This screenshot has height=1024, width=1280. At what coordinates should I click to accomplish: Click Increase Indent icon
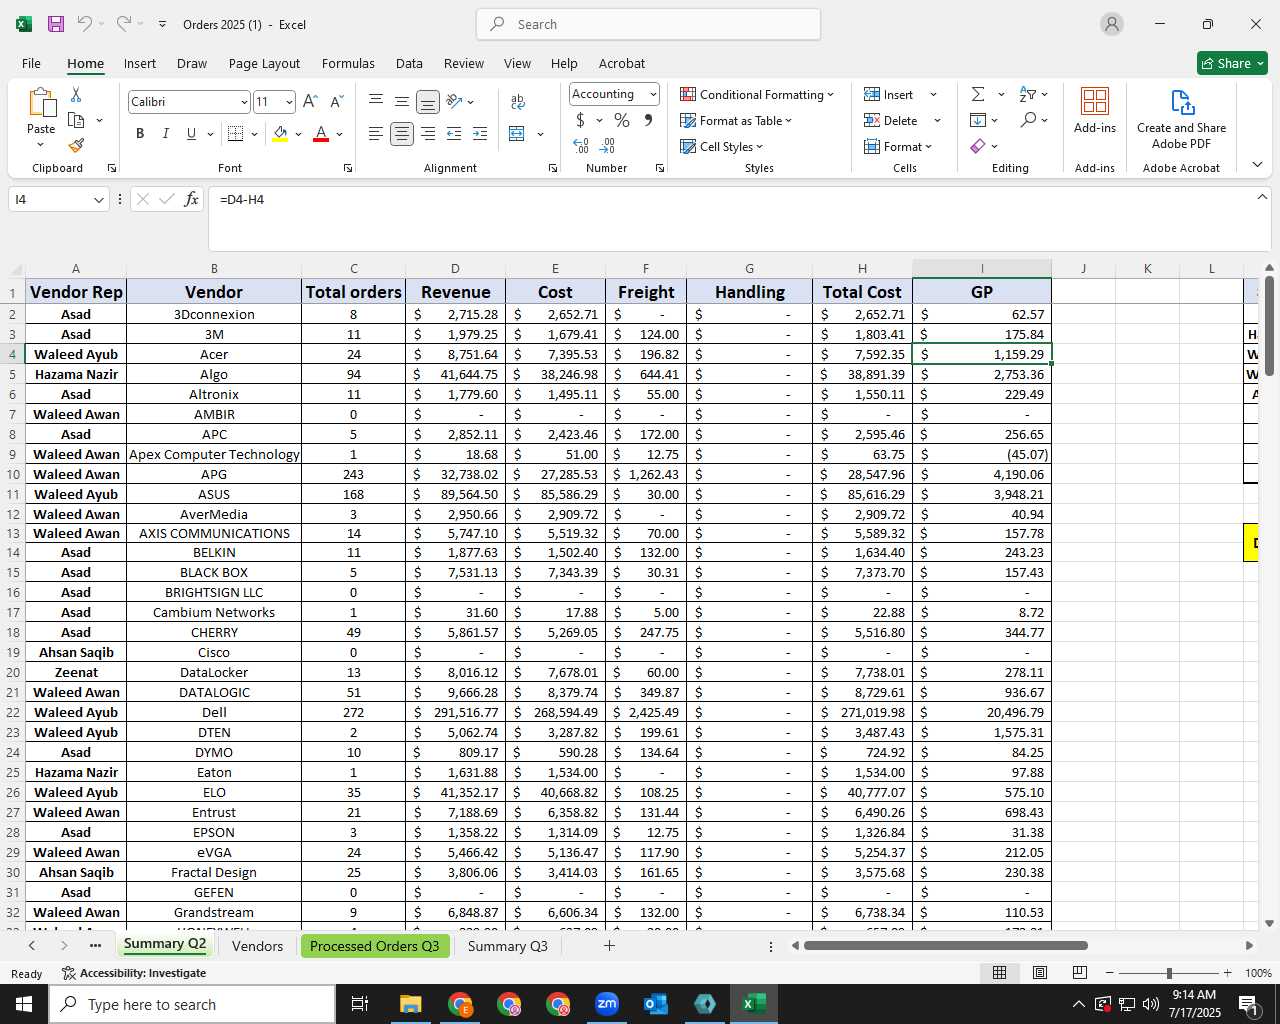(x=480, y=134)
